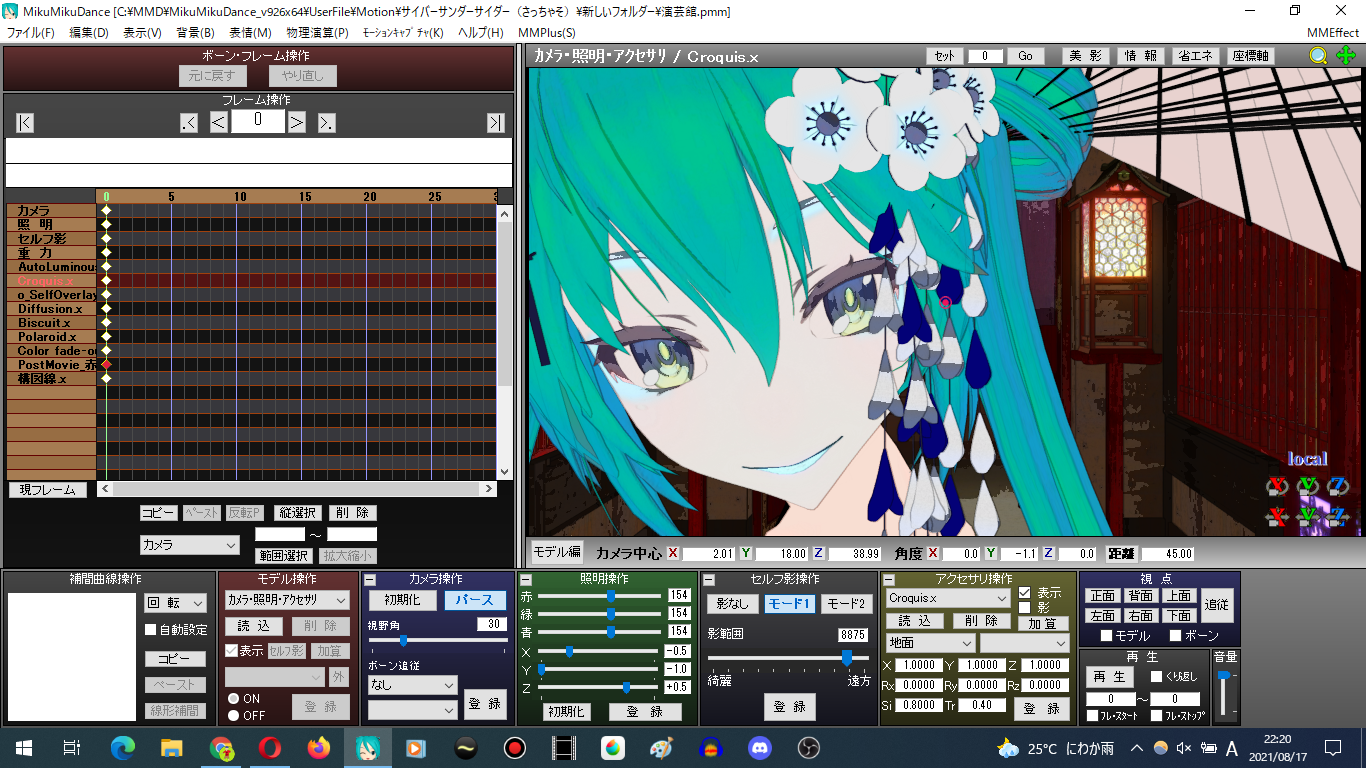Click モード1 self-shadow button
This screenshot has width=1366, height=768.
pos(790,604)
